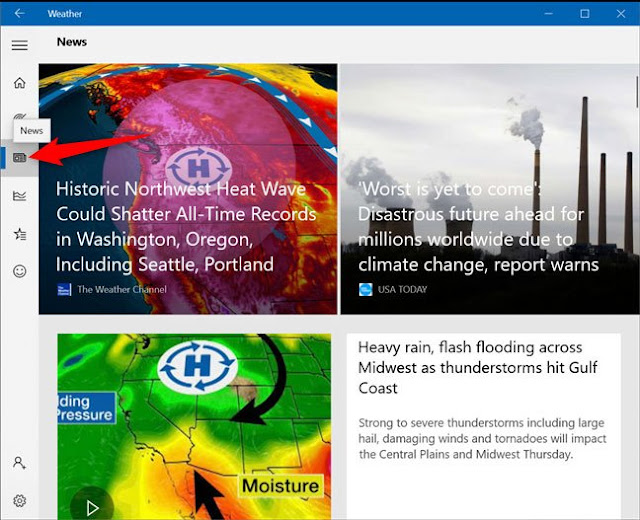Minimize the Weather window
This screenshot has width=640, height=520.
tap(549, 13)
